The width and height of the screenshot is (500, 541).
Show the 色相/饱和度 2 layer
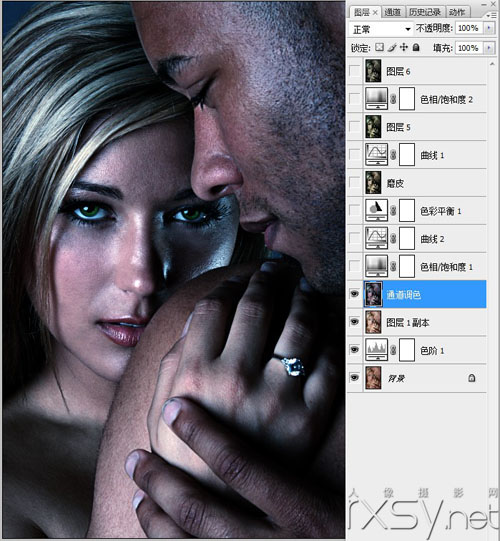[354, 99]
